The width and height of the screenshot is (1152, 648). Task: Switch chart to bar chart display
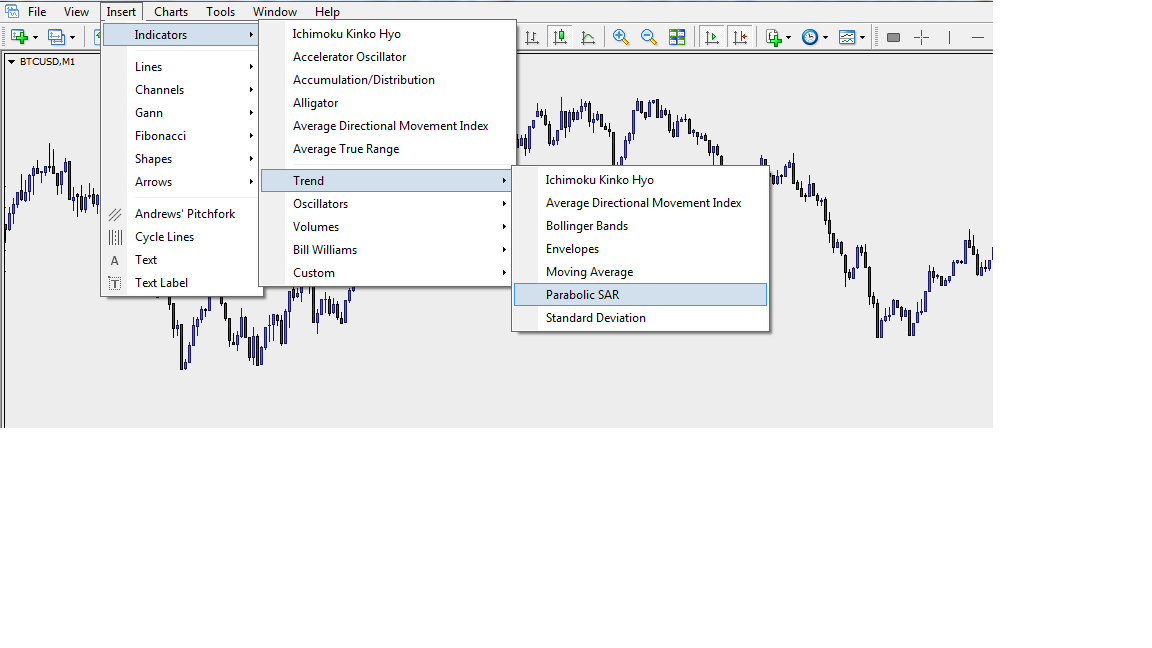532,37
